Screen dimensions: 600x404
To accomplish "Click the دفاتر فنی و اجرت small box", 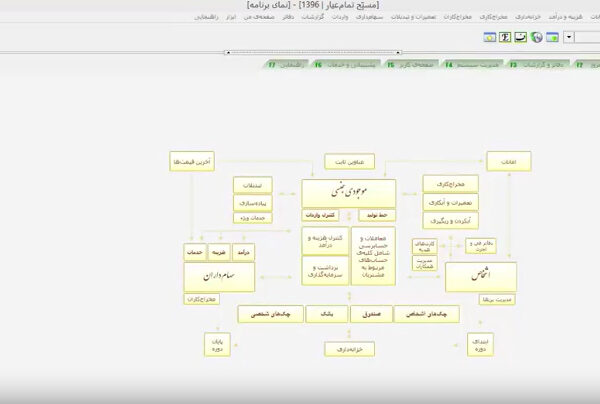I will pos(481,246).
